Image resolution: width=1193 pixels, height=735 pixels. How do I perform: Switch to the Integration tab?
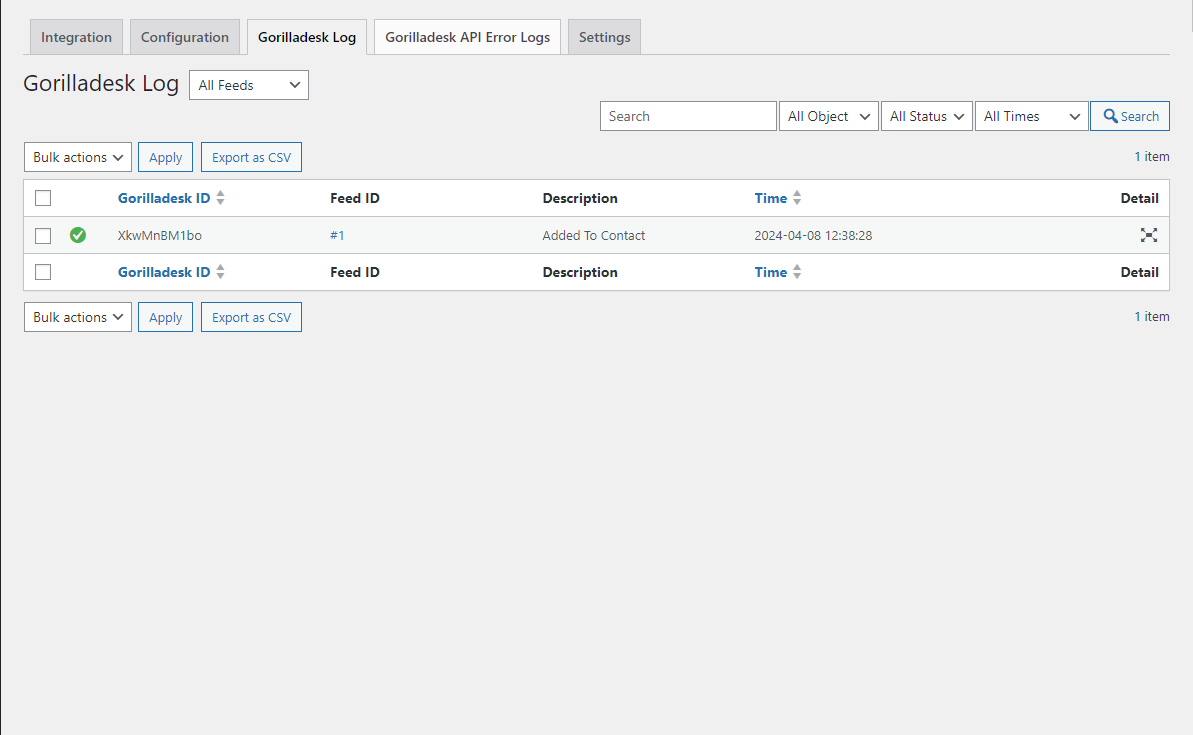(76, 37)
